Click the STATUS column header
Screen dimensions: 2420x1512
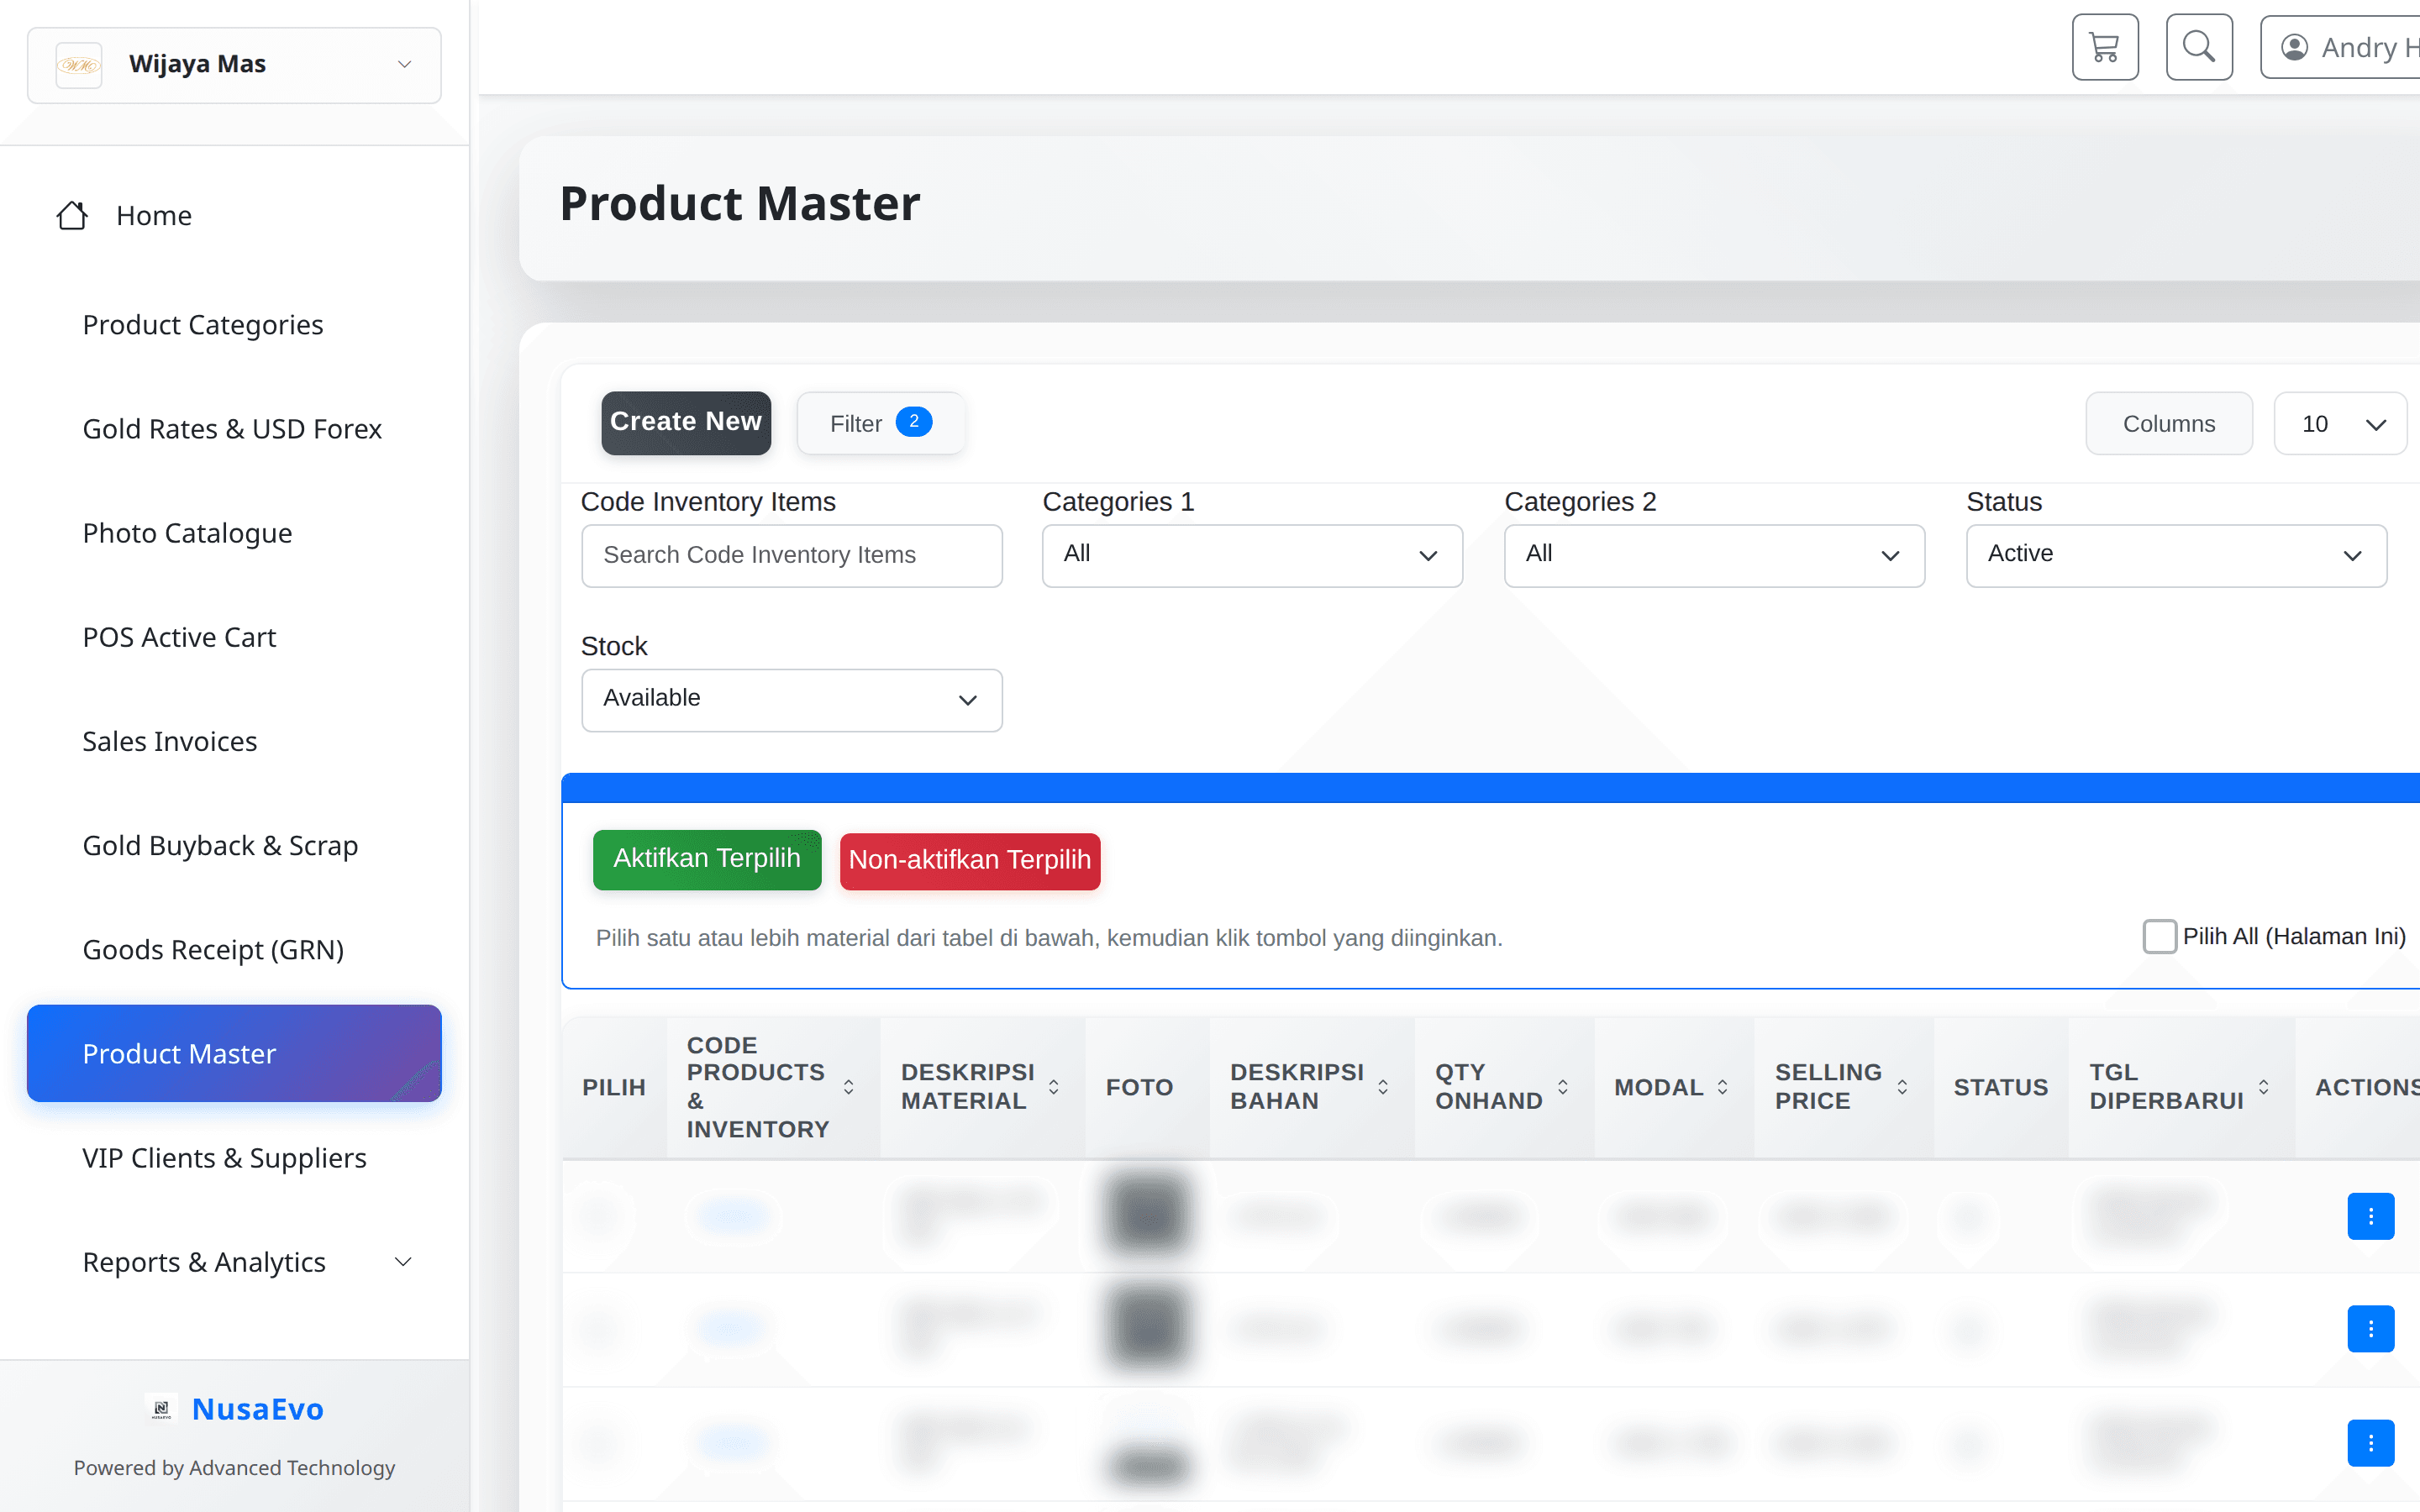pyautogui.click(x=2001, y=1087)
